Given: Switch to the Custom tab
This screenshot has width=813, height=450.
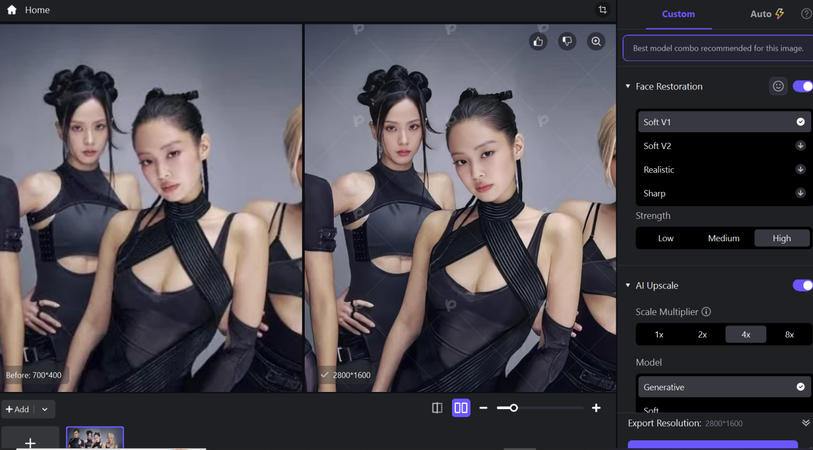Looking at the screenshot, I should coord(678,14).
